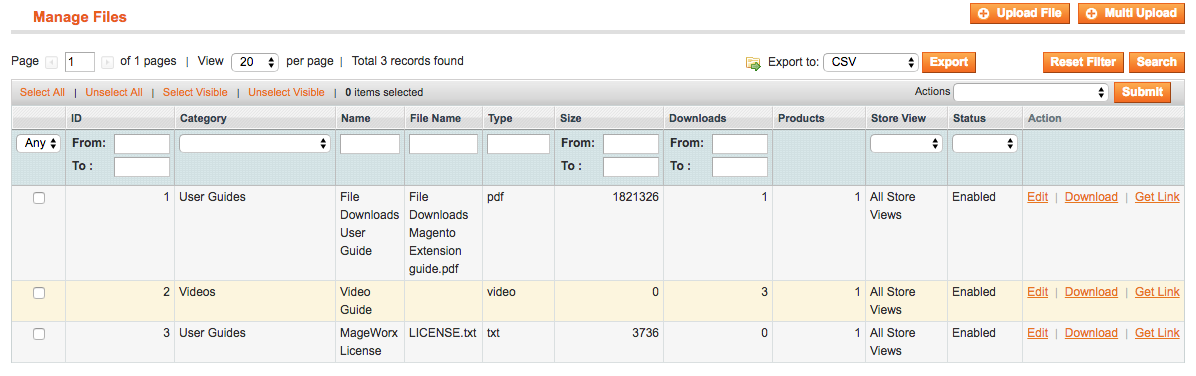Open the Category filter dropdown
The width and height of the screenshot is (1196, 376).
(255, 143)
